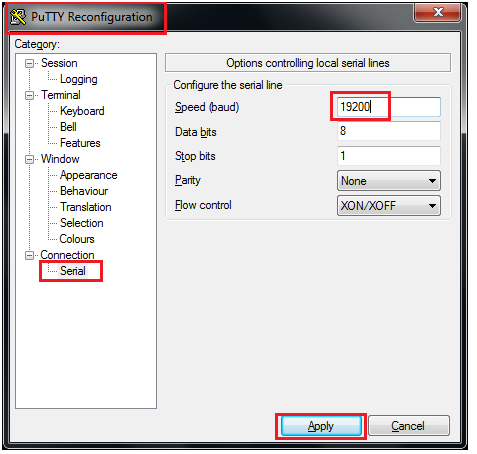Select the Behaviour category
This screenshot has width=477, height=454.
pos(84,191)
